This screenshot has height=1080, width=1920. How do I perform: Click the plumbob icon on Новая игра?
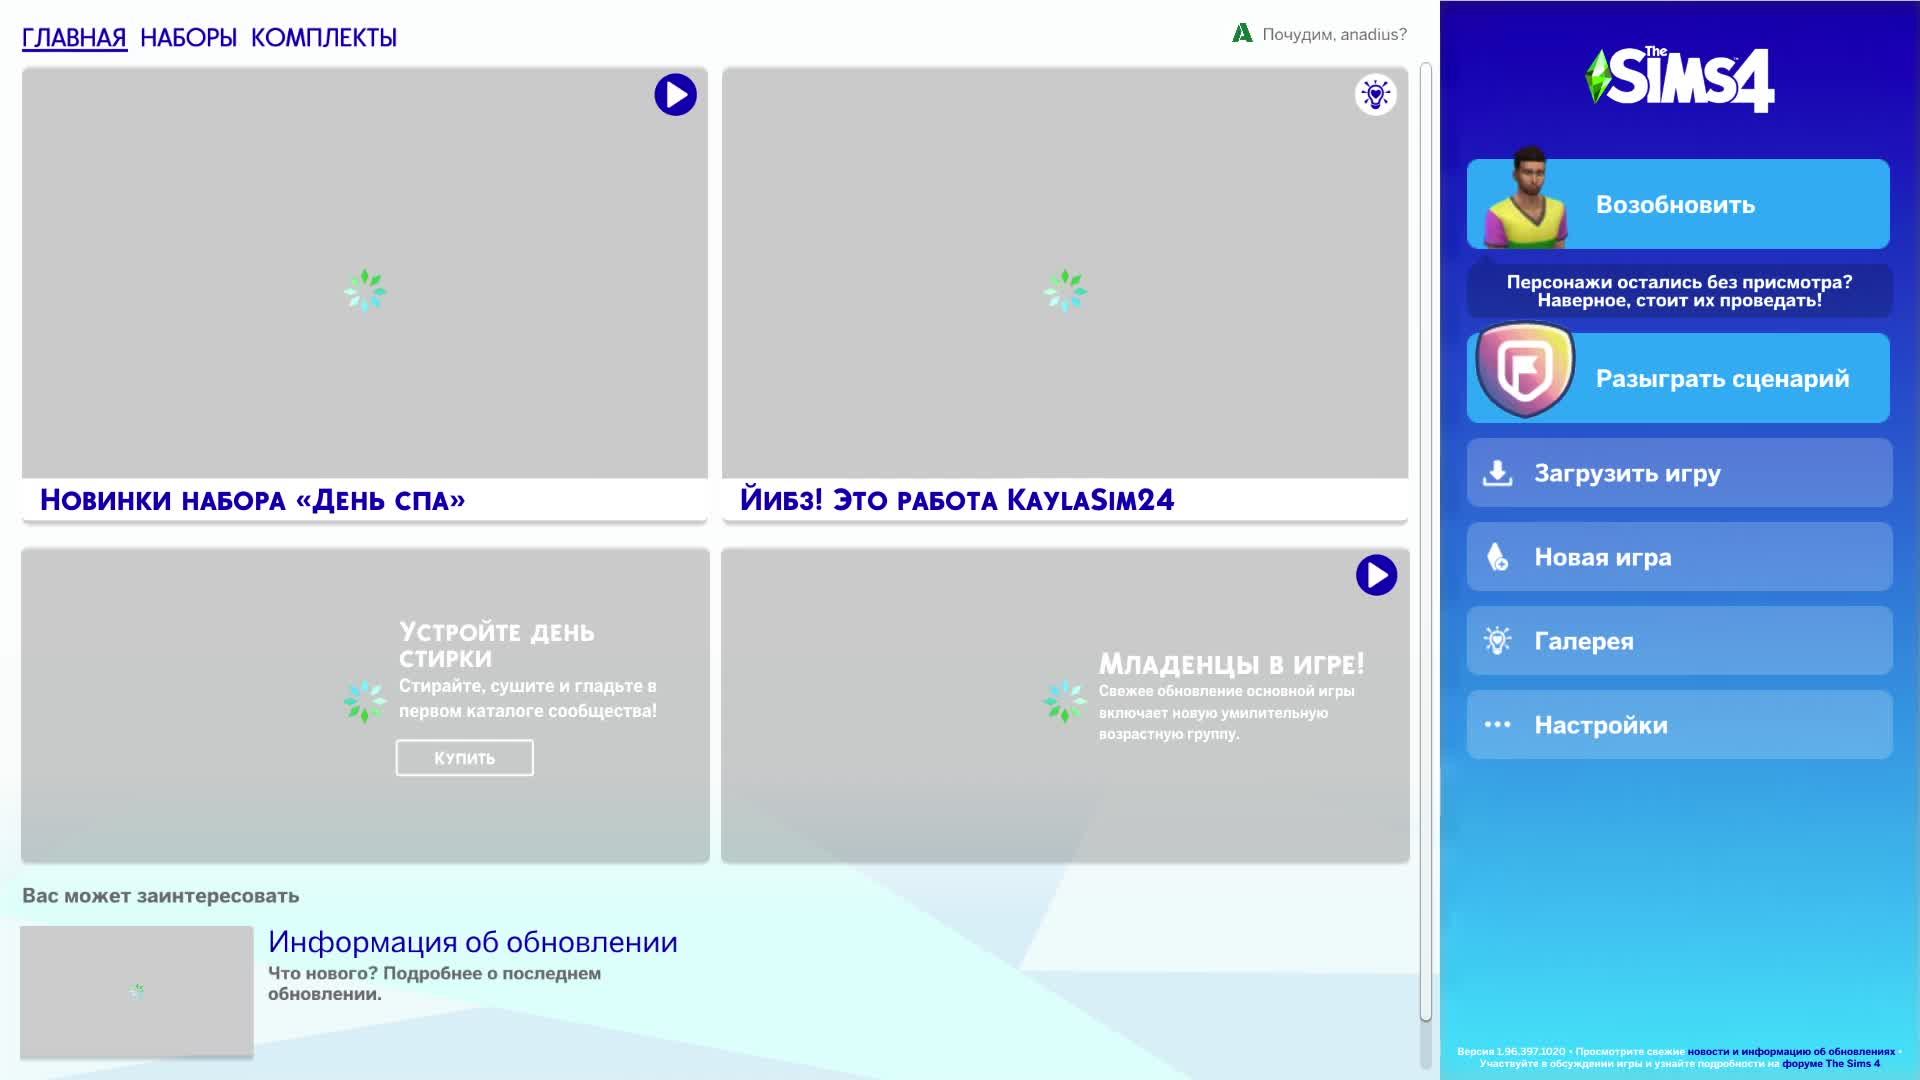point(1497,557)
